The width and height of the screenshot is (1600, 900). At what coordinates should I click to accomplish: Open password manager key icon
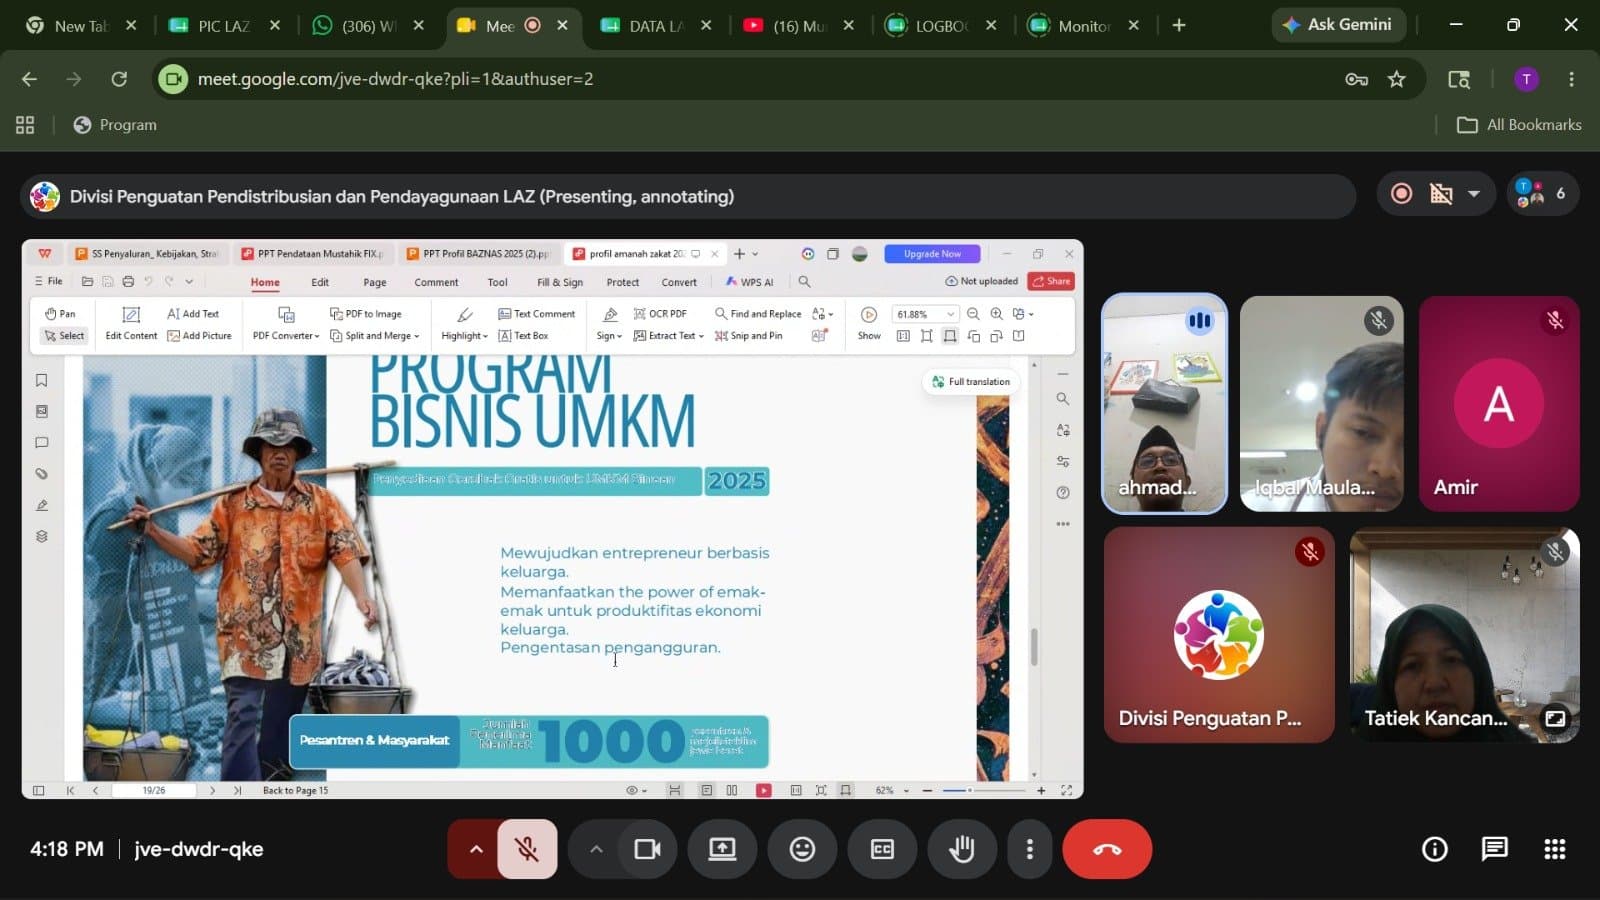coord(1356,79)
